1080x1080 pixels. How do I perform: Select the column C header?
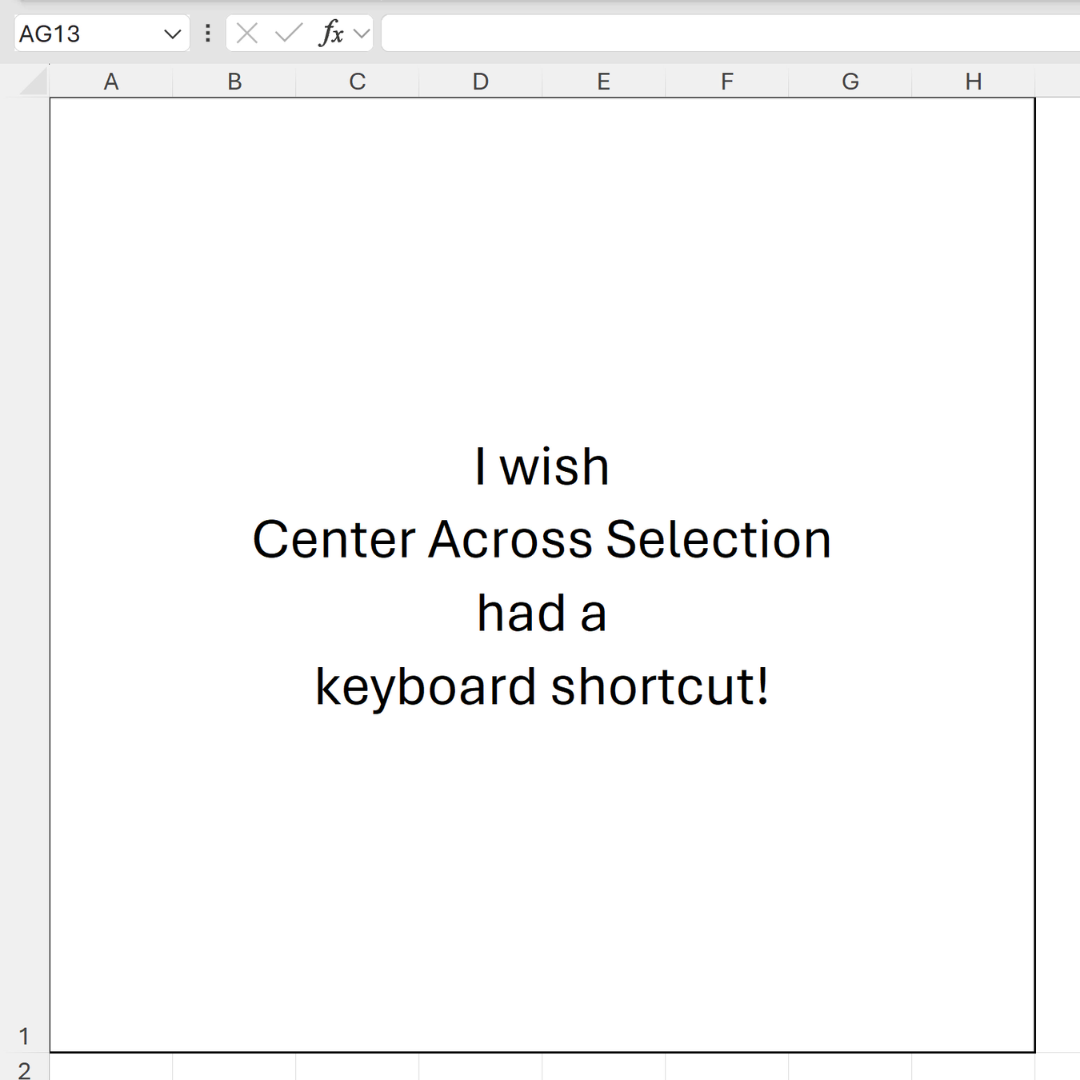click(357, 82)
